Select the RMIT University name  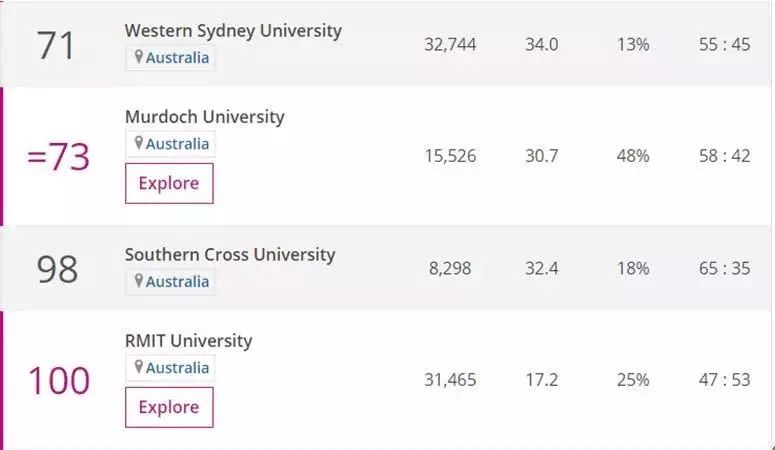point(188,341)
